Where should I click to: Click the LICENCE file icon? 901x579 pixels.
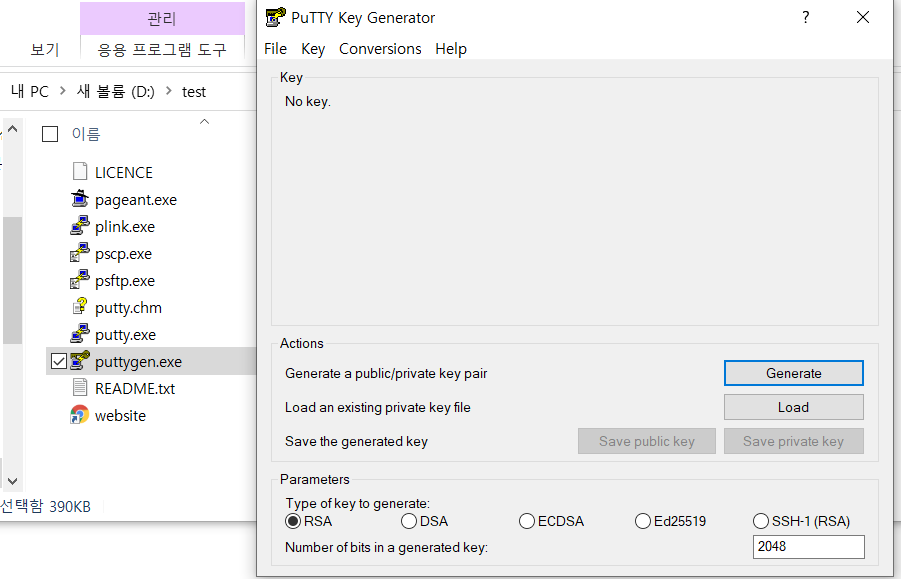(x=80, y=172)
